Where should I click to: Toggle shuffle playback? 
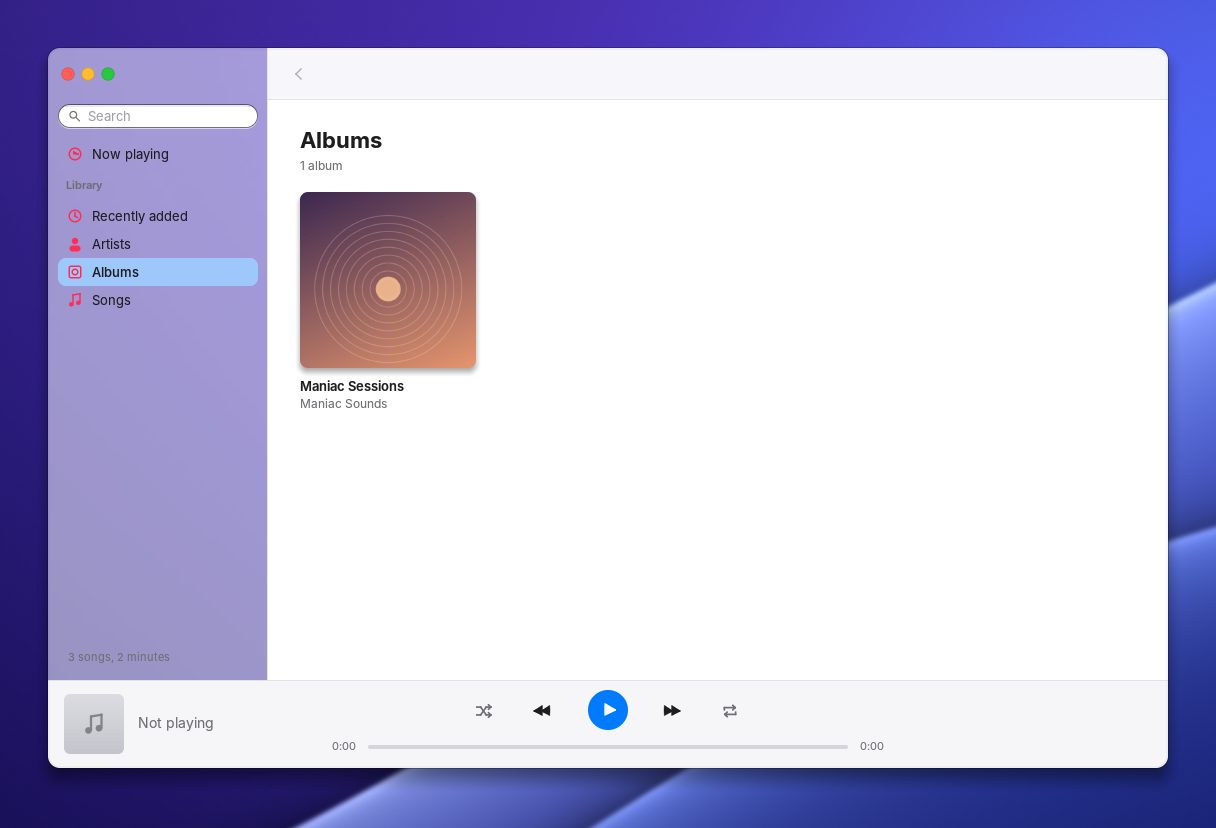click(484, 711)
